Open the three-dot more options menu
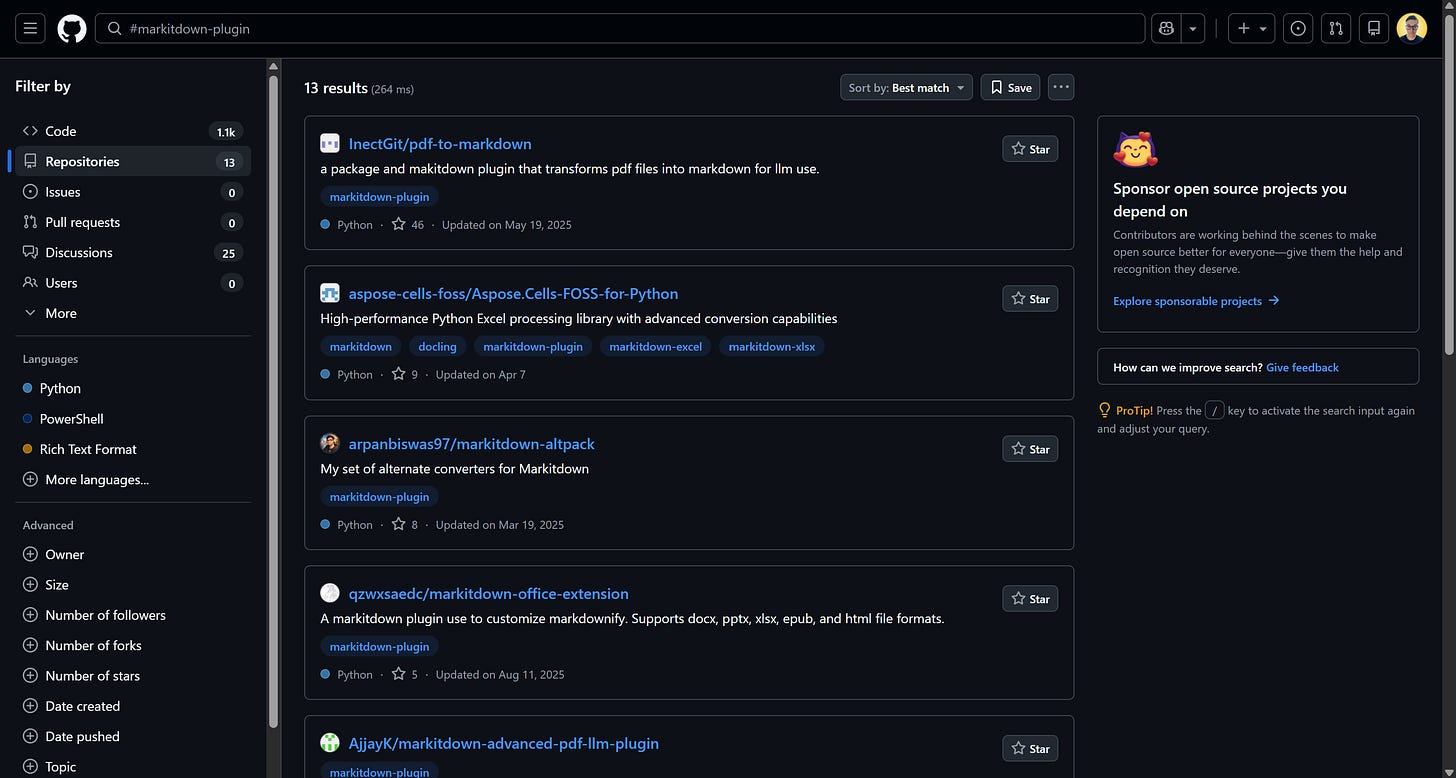Viewport: 1456px width, 778px height. [x=1061, y=87]
